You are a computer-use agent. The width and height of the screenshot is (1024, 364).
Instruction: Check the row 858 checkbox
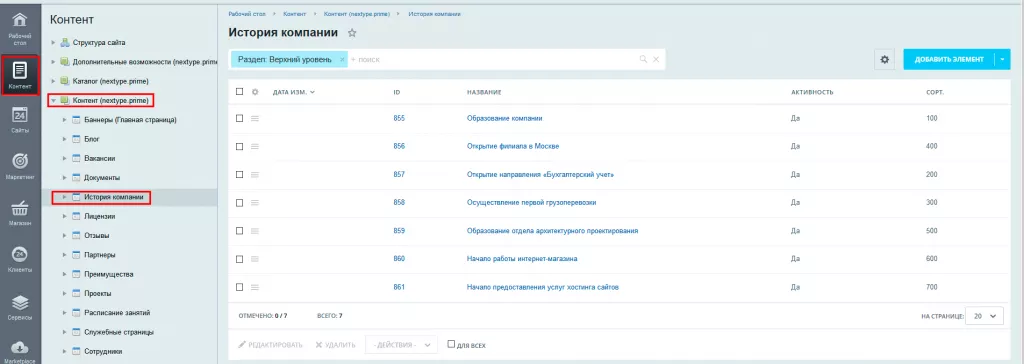[x=240, y=203]
